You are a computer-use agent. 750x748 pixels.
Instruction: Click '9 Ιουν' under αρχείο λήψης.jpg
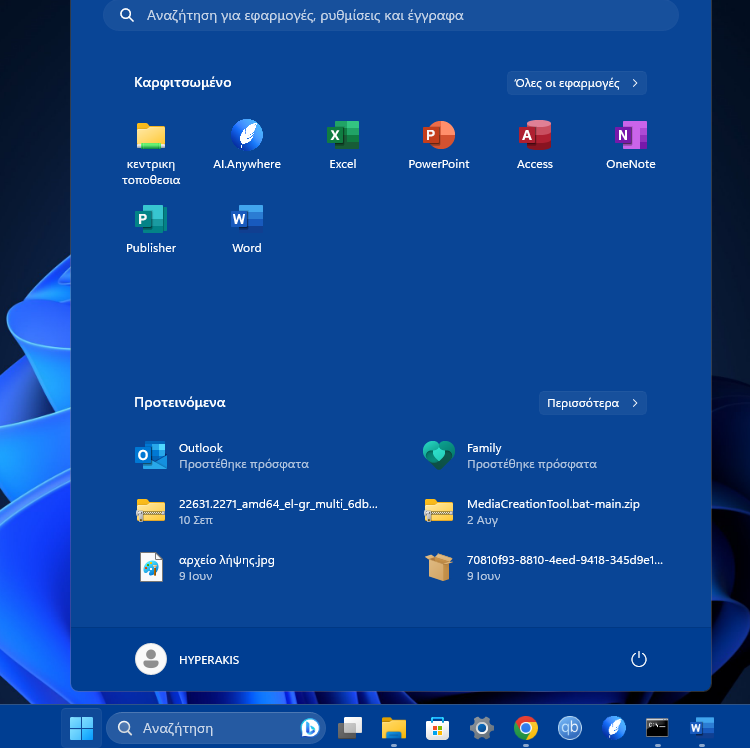(x=196, y=576)
